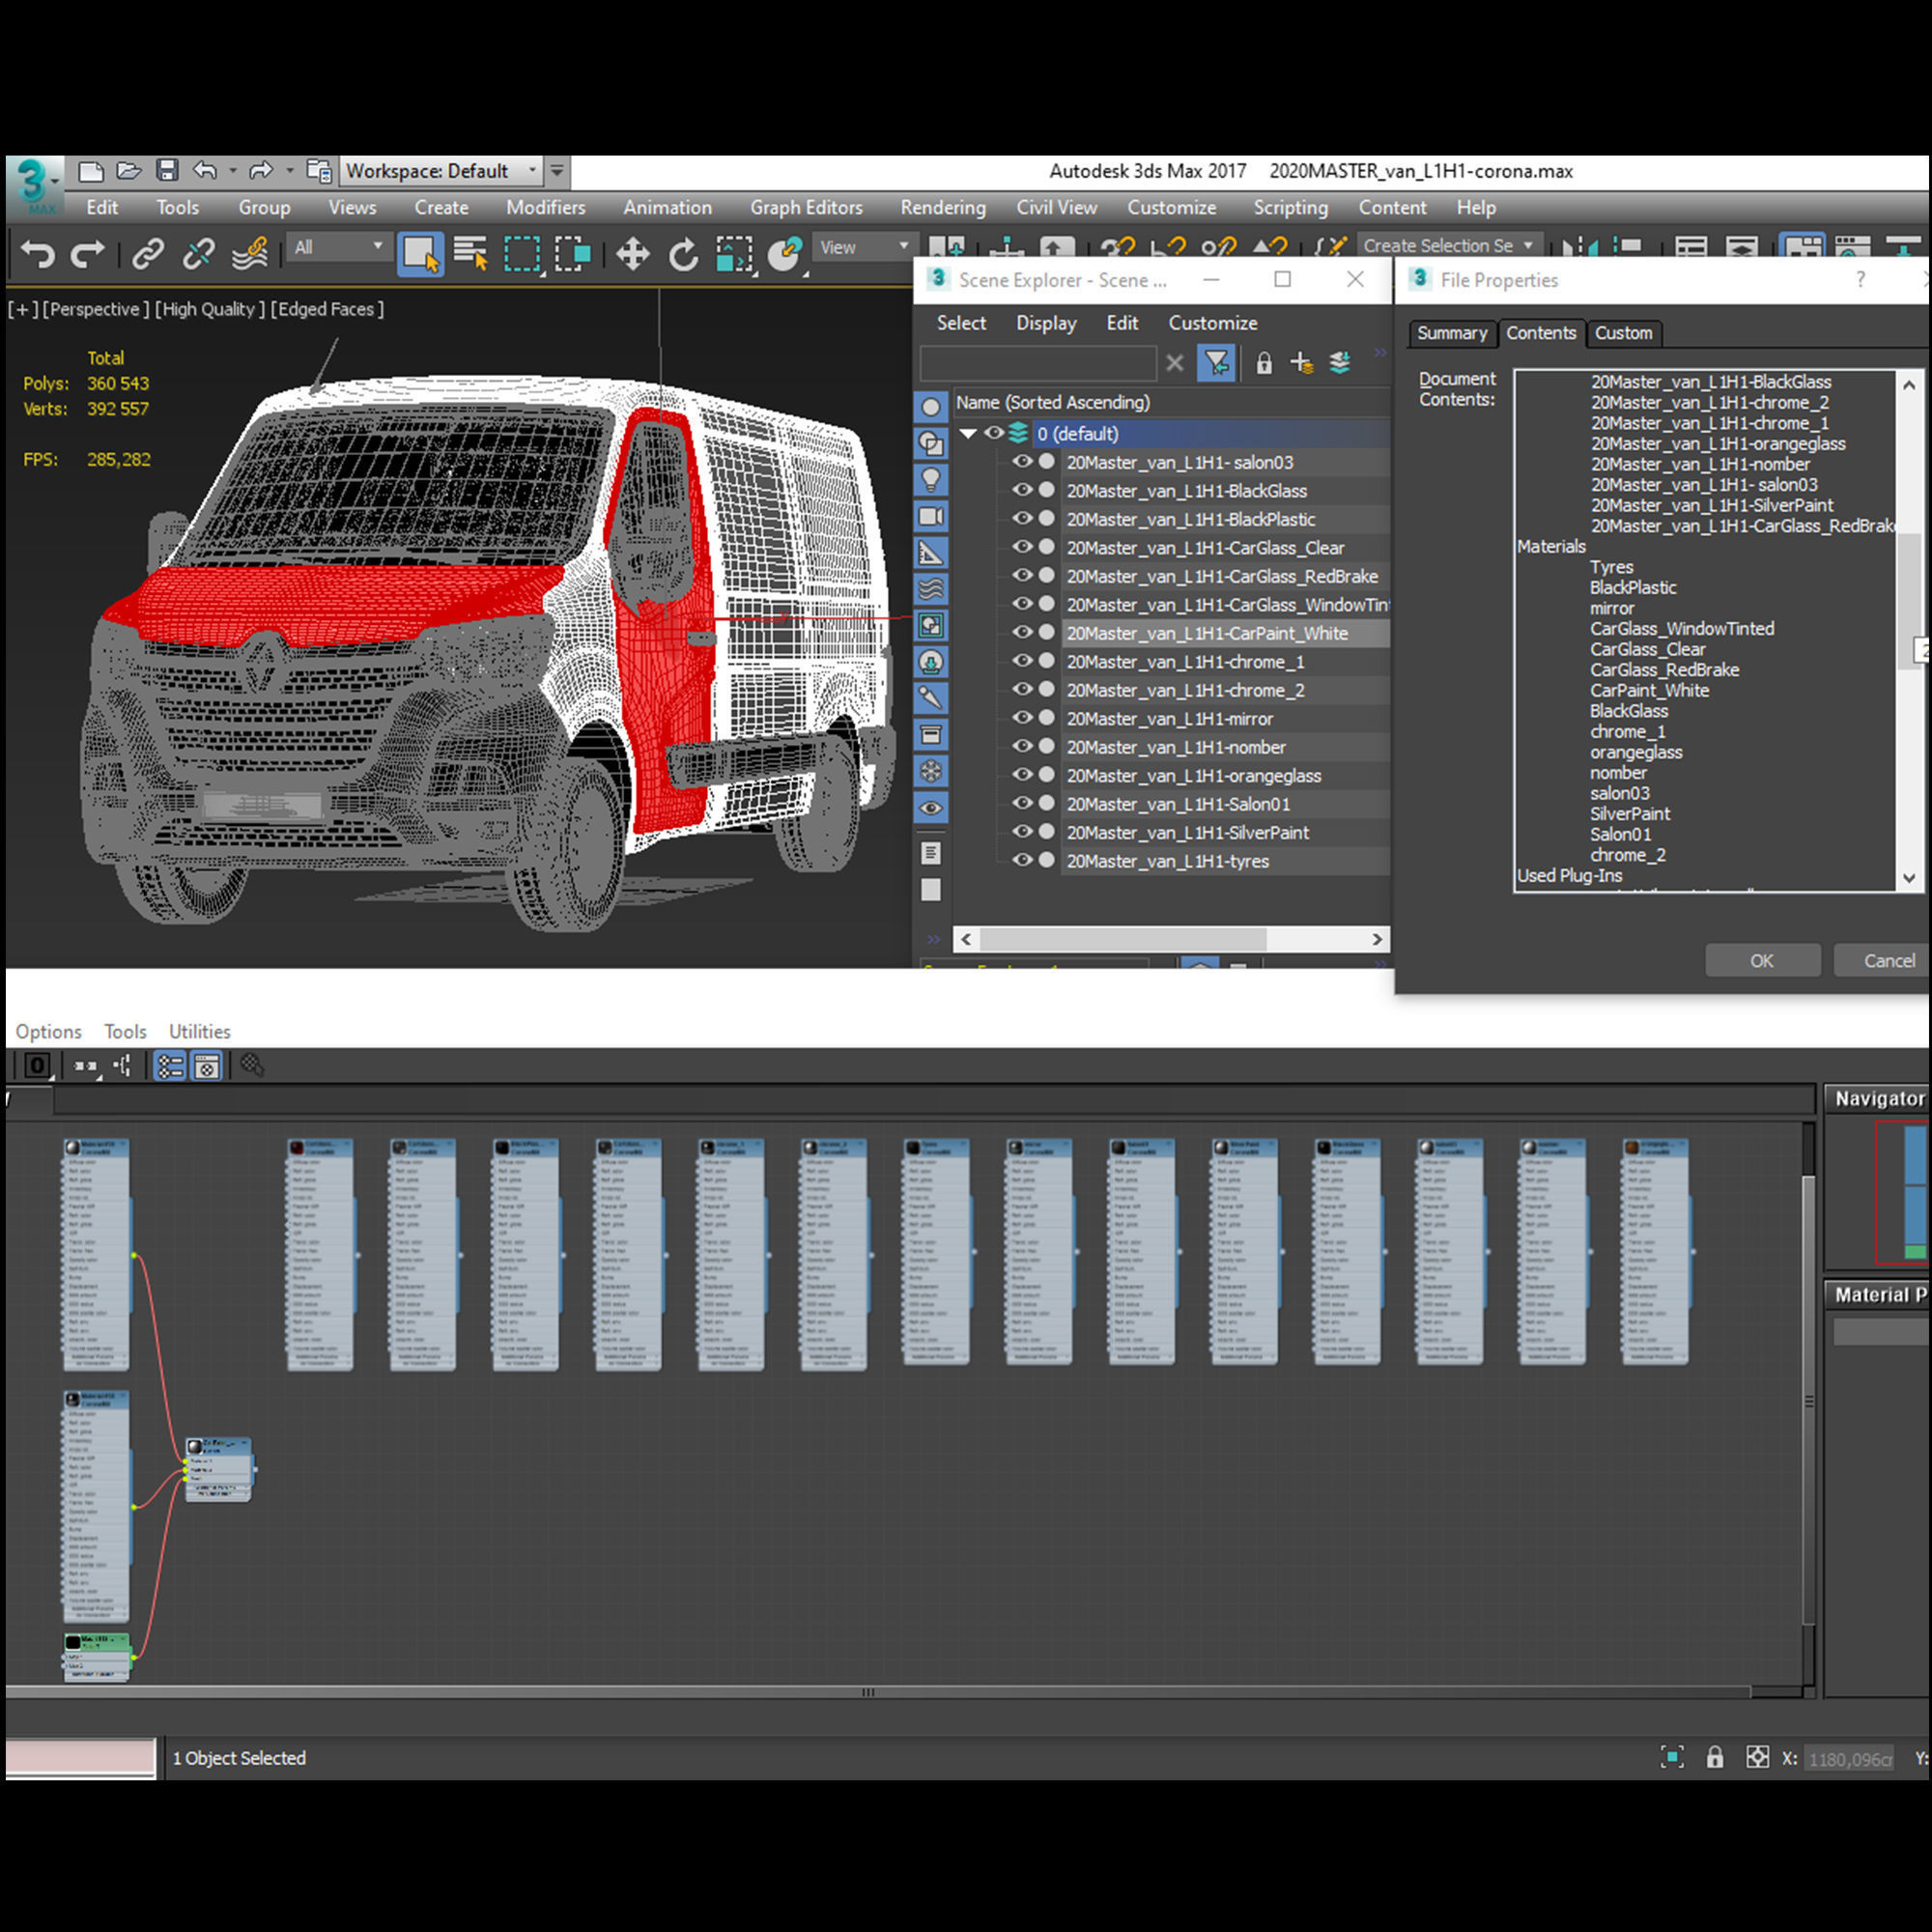Open the Scripting menu
This screenshot has height=1932, width=1932.
click(x=1291, y=208)
